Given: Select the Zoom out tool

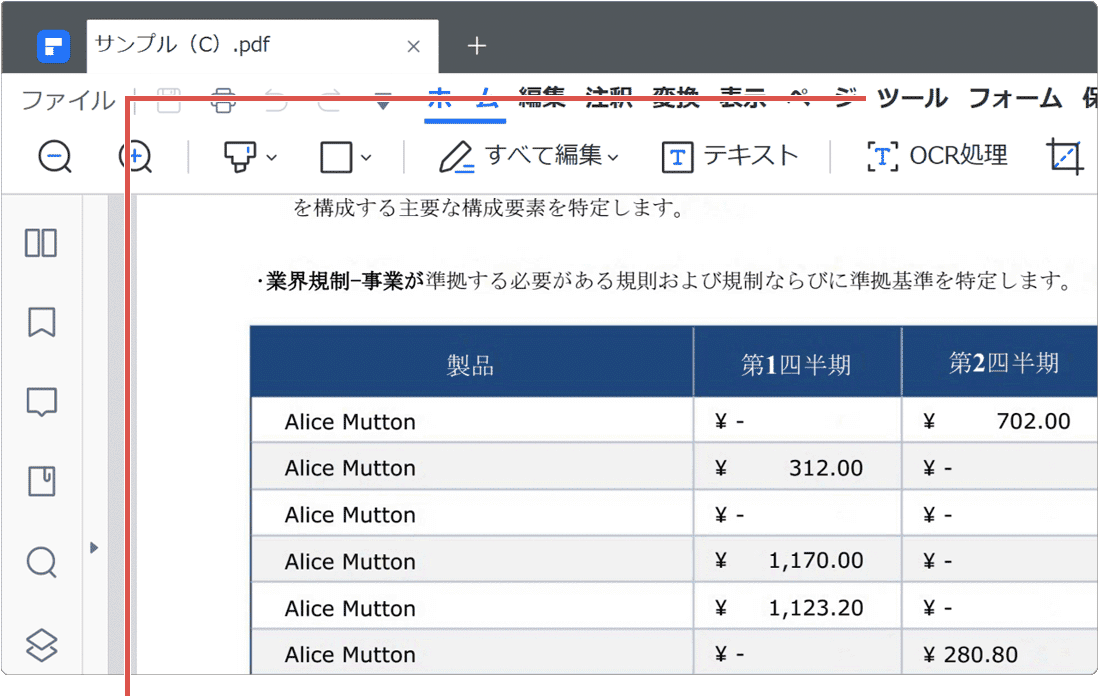Looking at the screenshot, I should pos(54,157).
